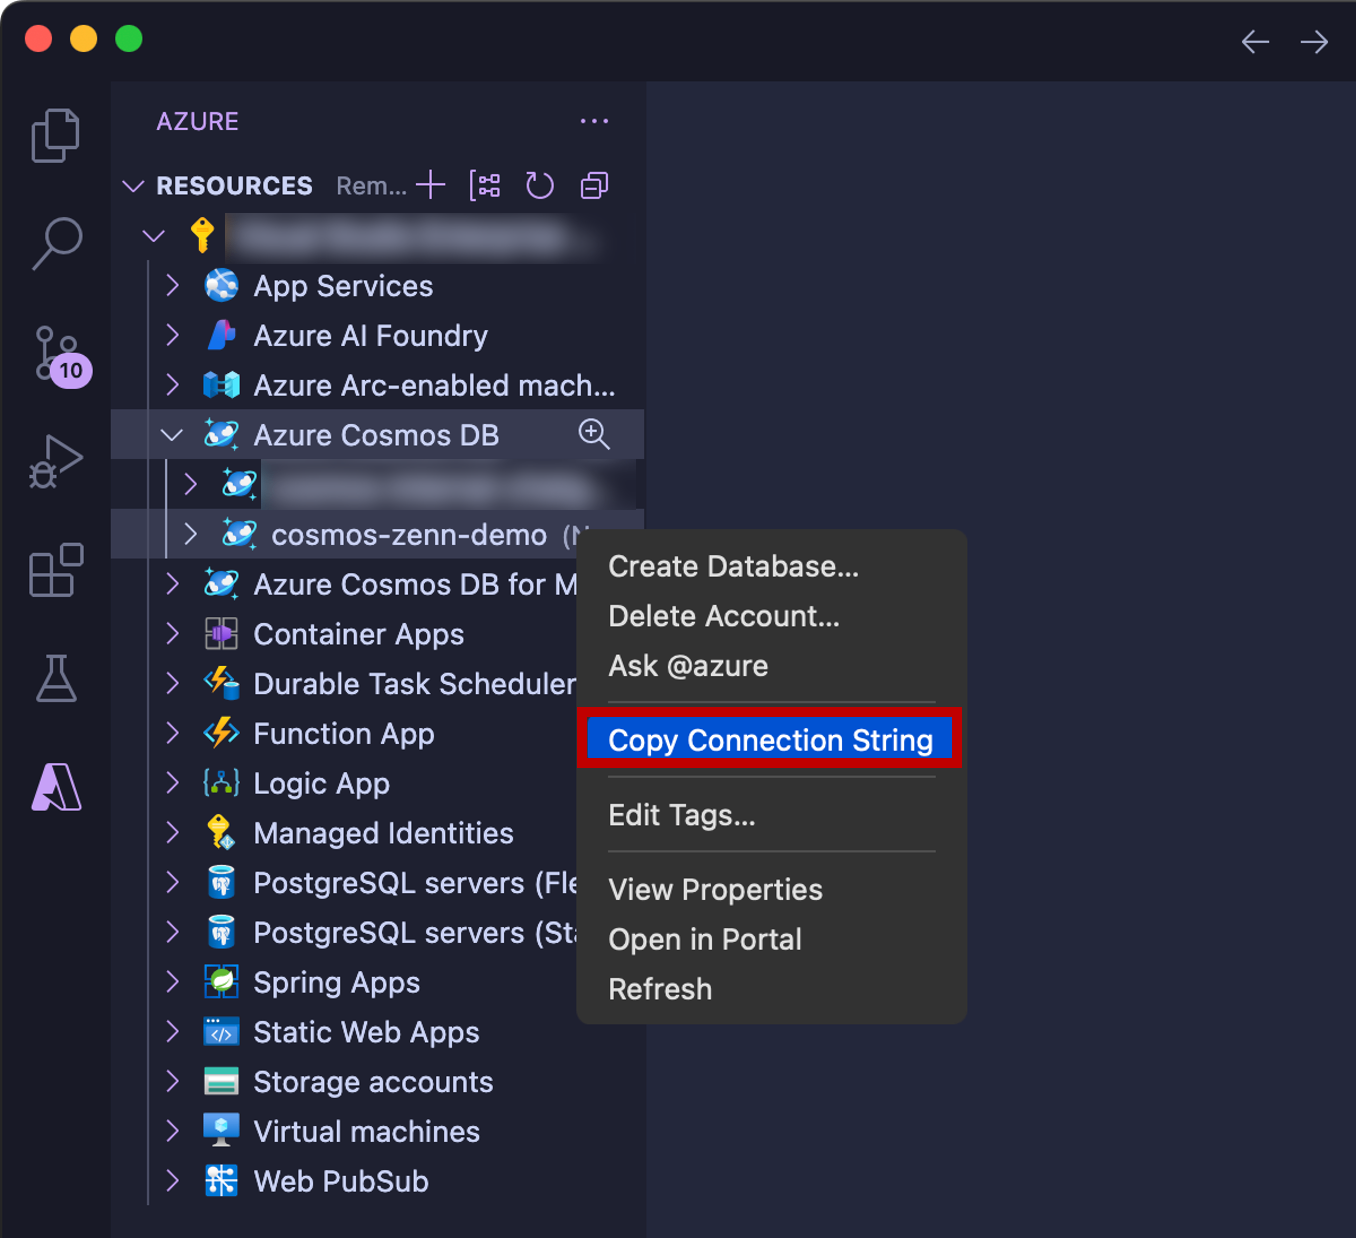The width and height of the screenshot is (1356, 1242).
Task: Click the Static Web Apps icon
Action: [221, 1031]
